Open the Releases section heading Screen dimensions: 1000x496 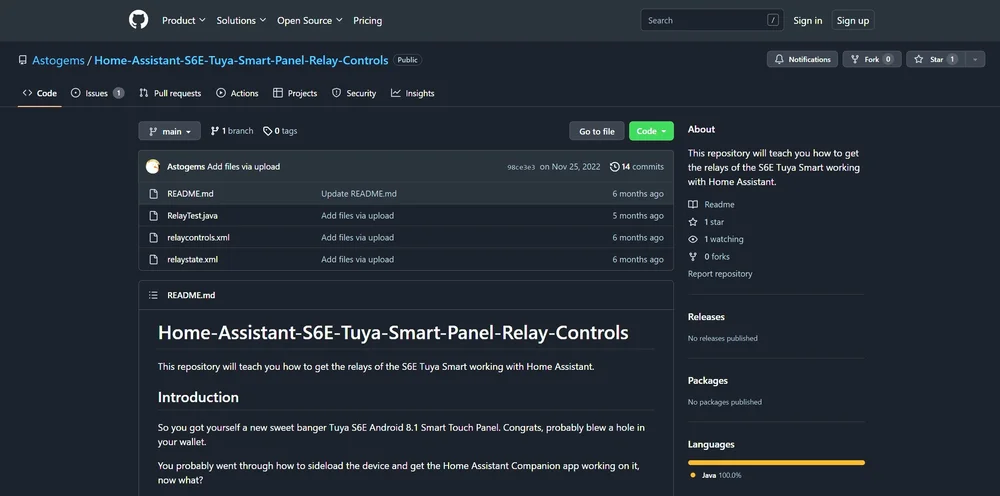[706, 317]
